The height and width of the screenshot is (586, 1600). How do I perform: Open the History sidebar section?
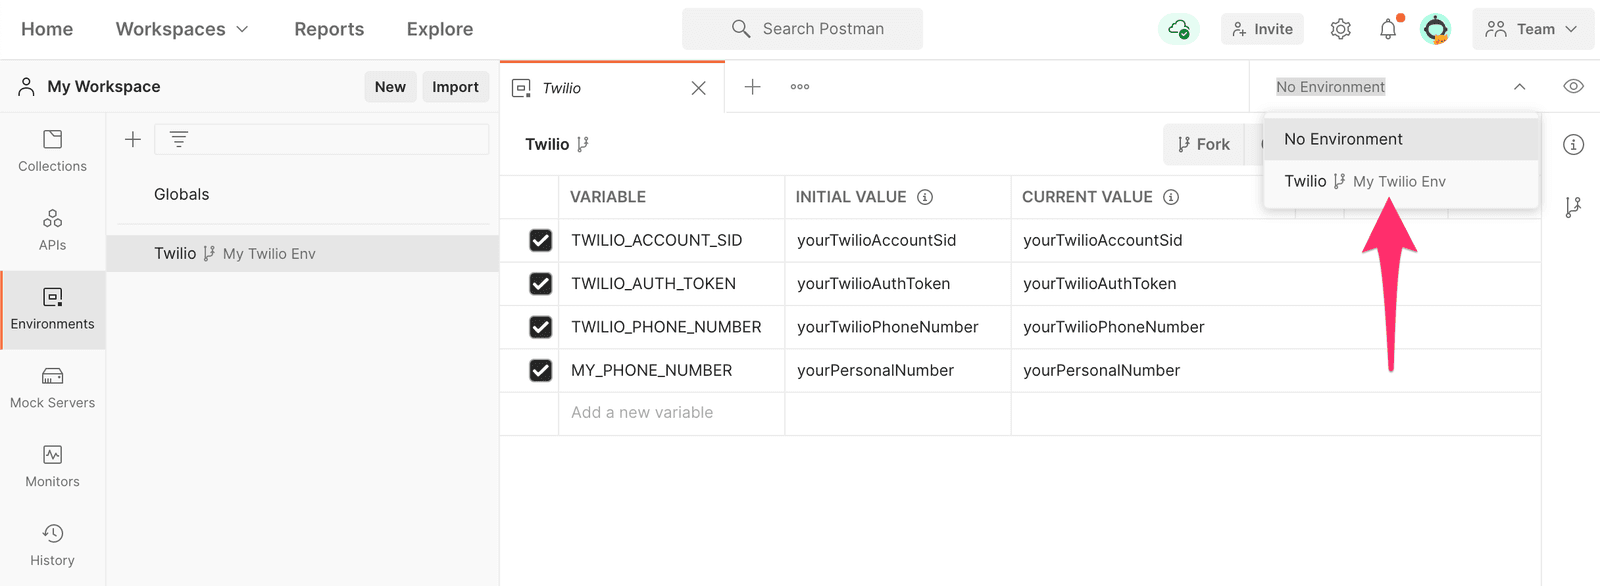pyautogui.click(x=52, y=545)
